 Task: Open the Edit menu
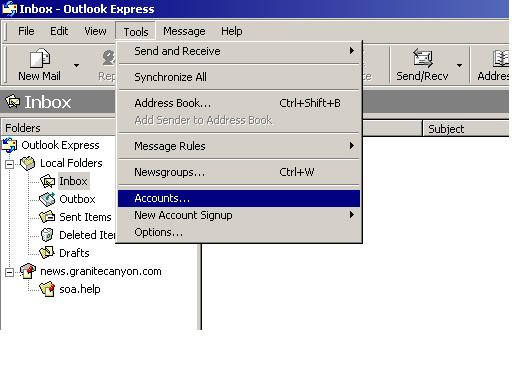(x=59, y=31)
